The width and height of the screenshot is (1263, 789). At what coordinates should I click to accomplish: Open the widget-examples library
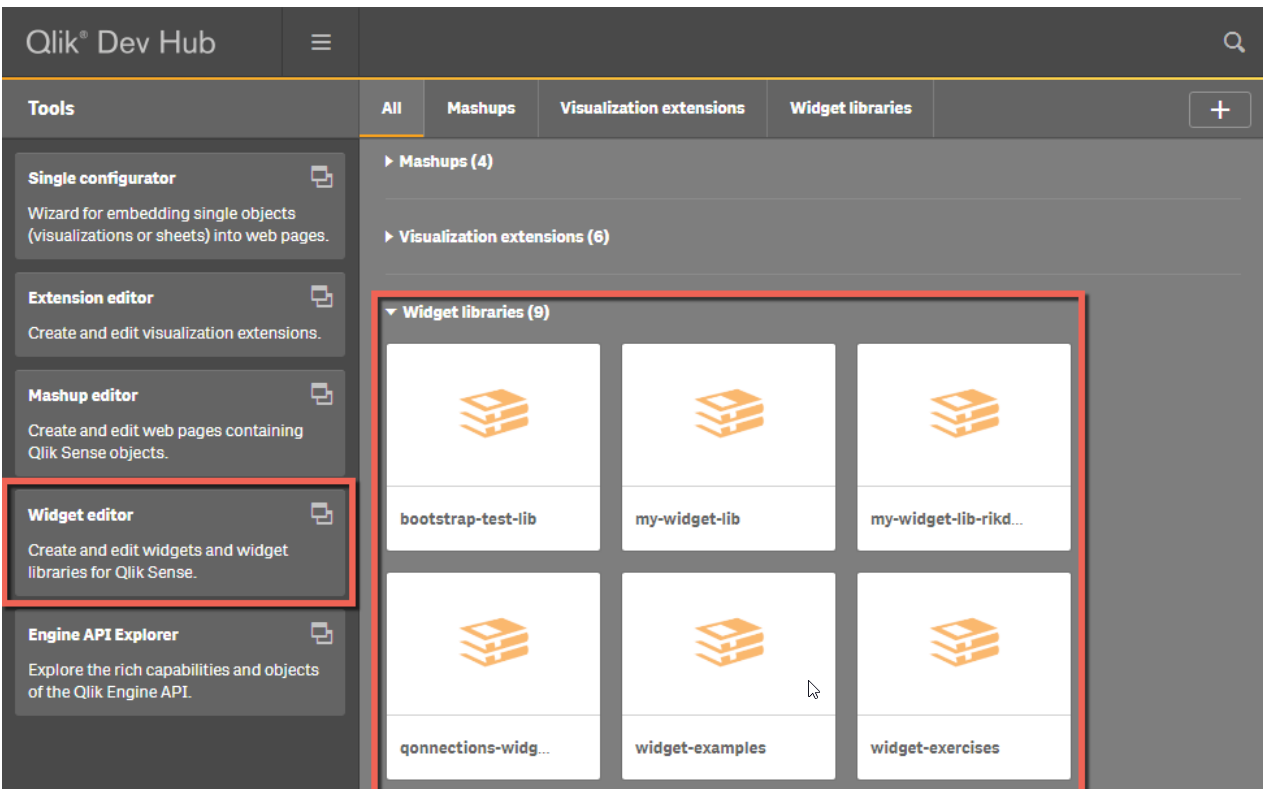pyautogui.click(x=728, y=675)
